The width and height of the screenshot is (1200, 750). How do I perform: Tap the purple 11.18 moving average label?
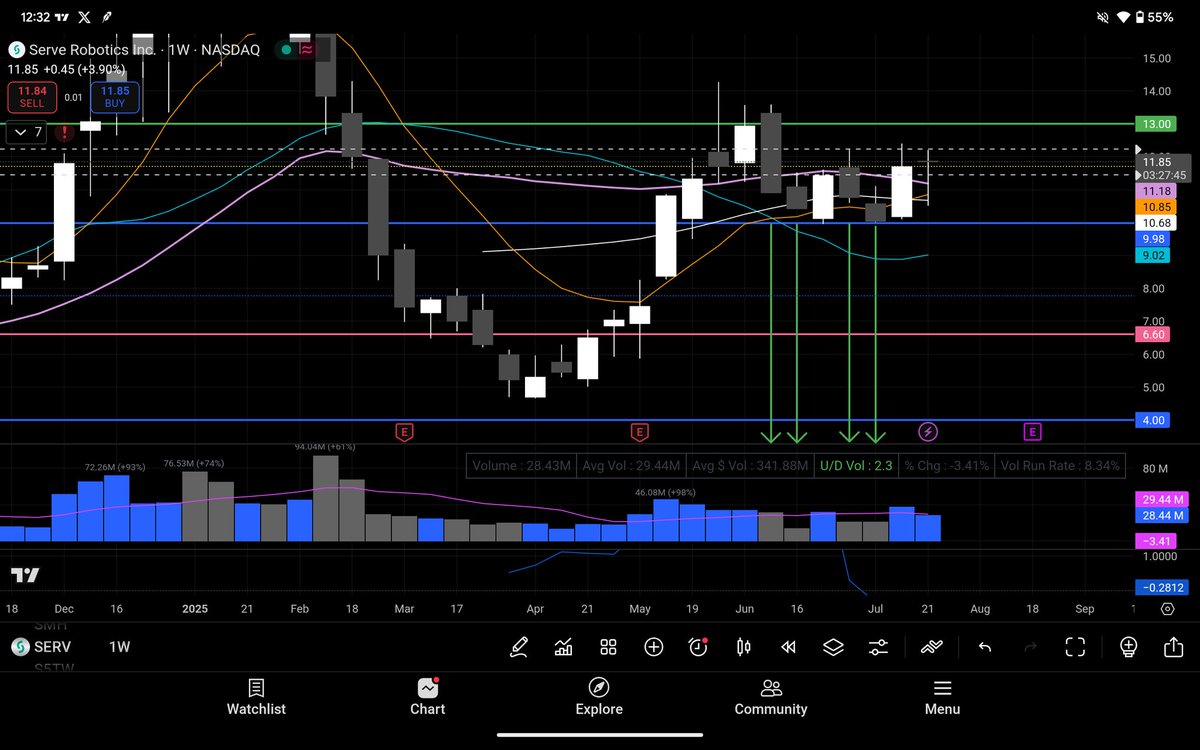point(1156,190)
